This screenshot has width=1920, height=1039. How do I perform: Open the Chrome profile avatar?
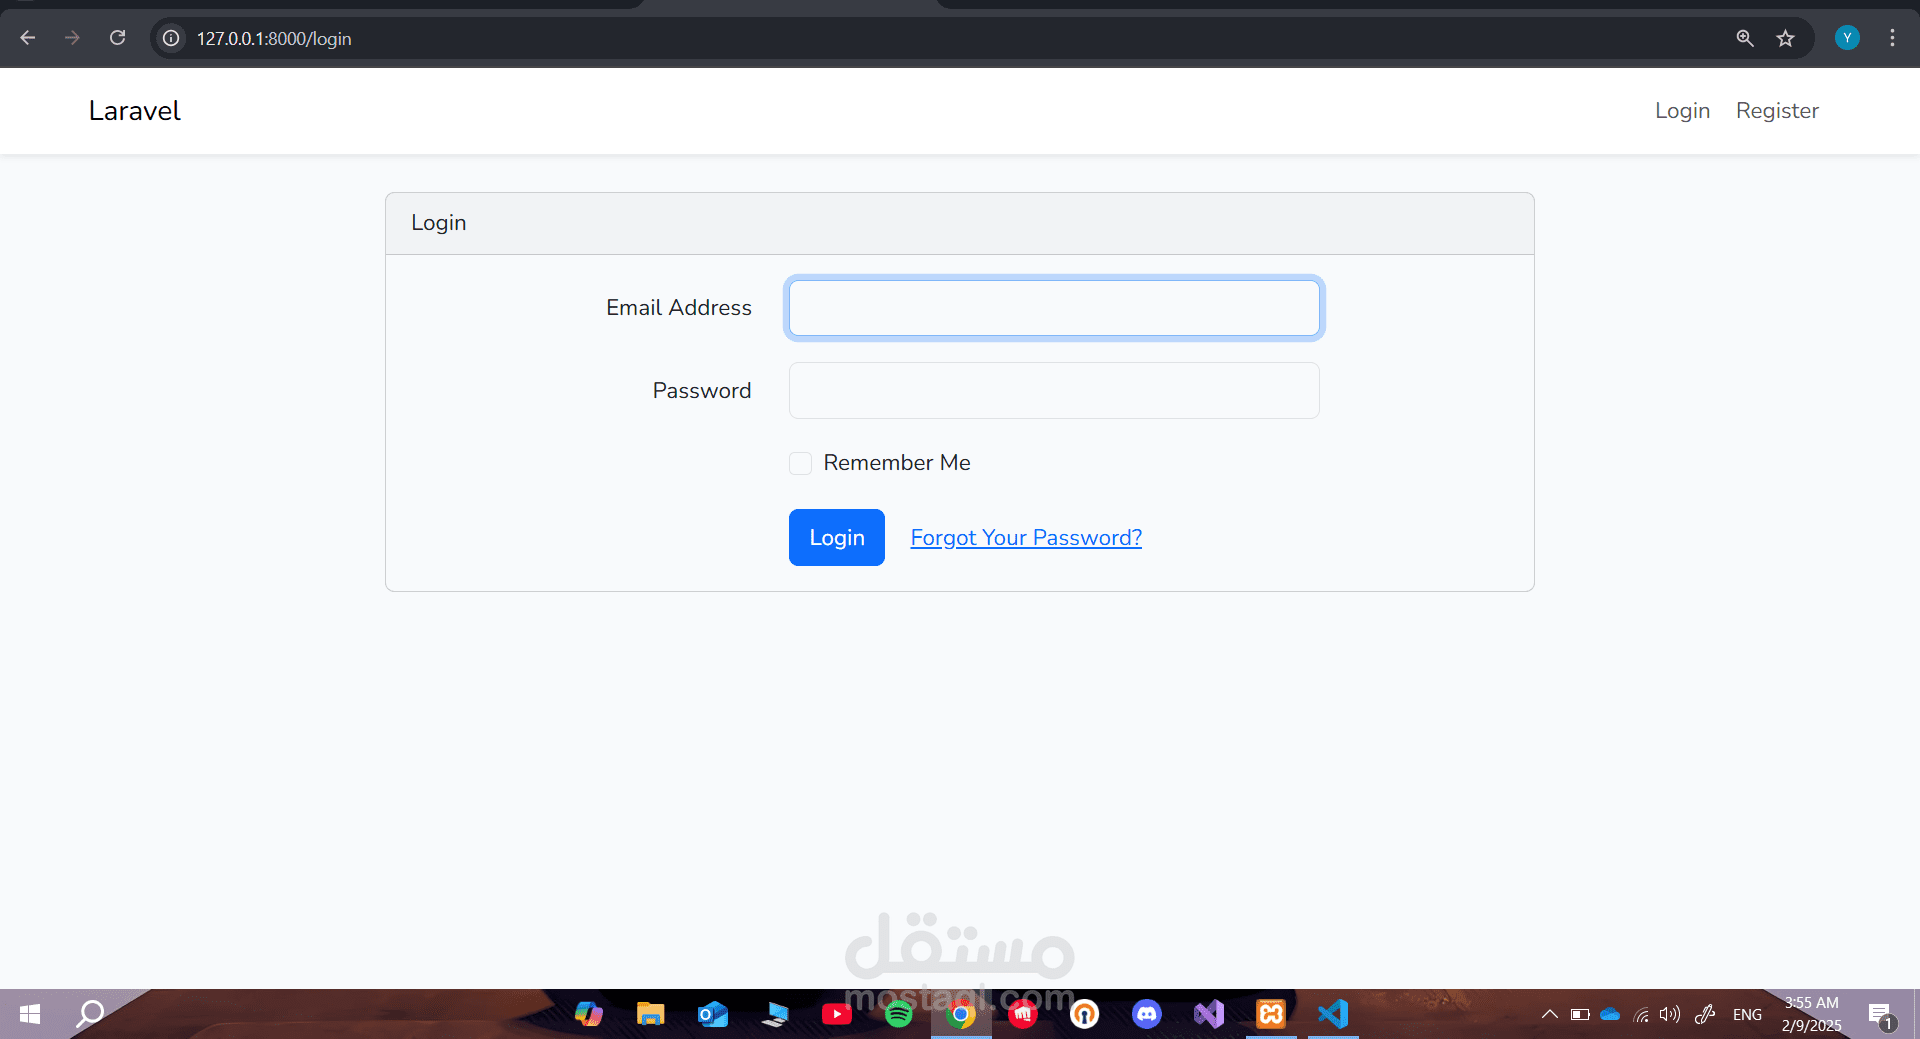pyautogui.click(x=1847, y=38)
